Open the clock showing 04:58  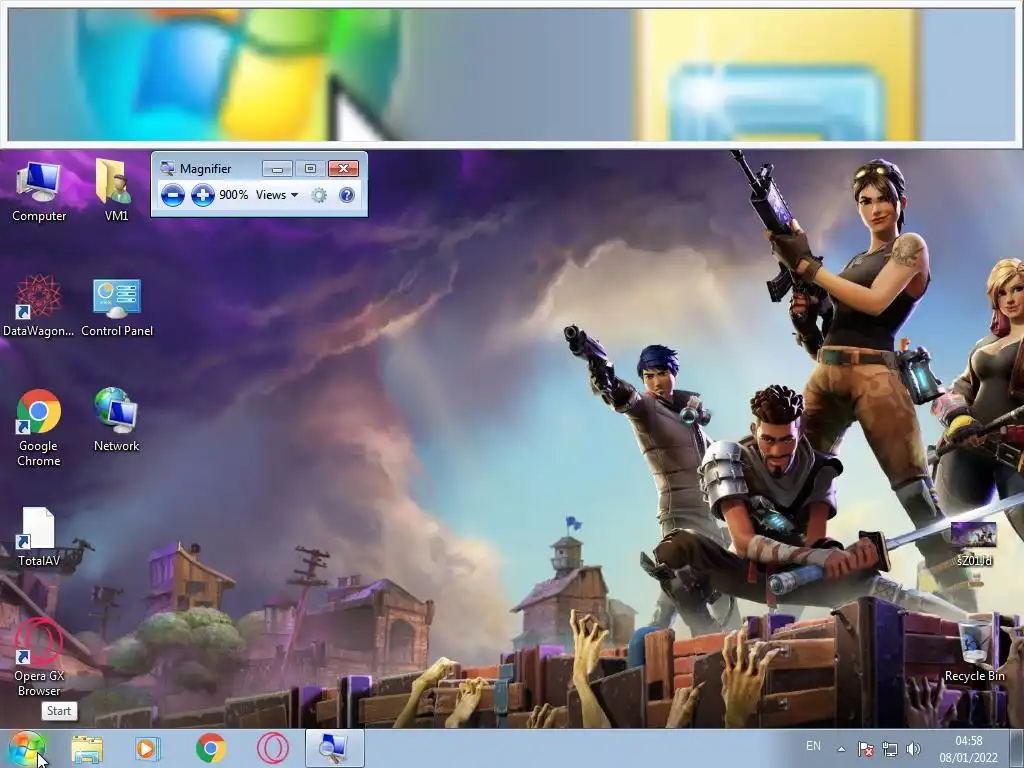point(968,748)
